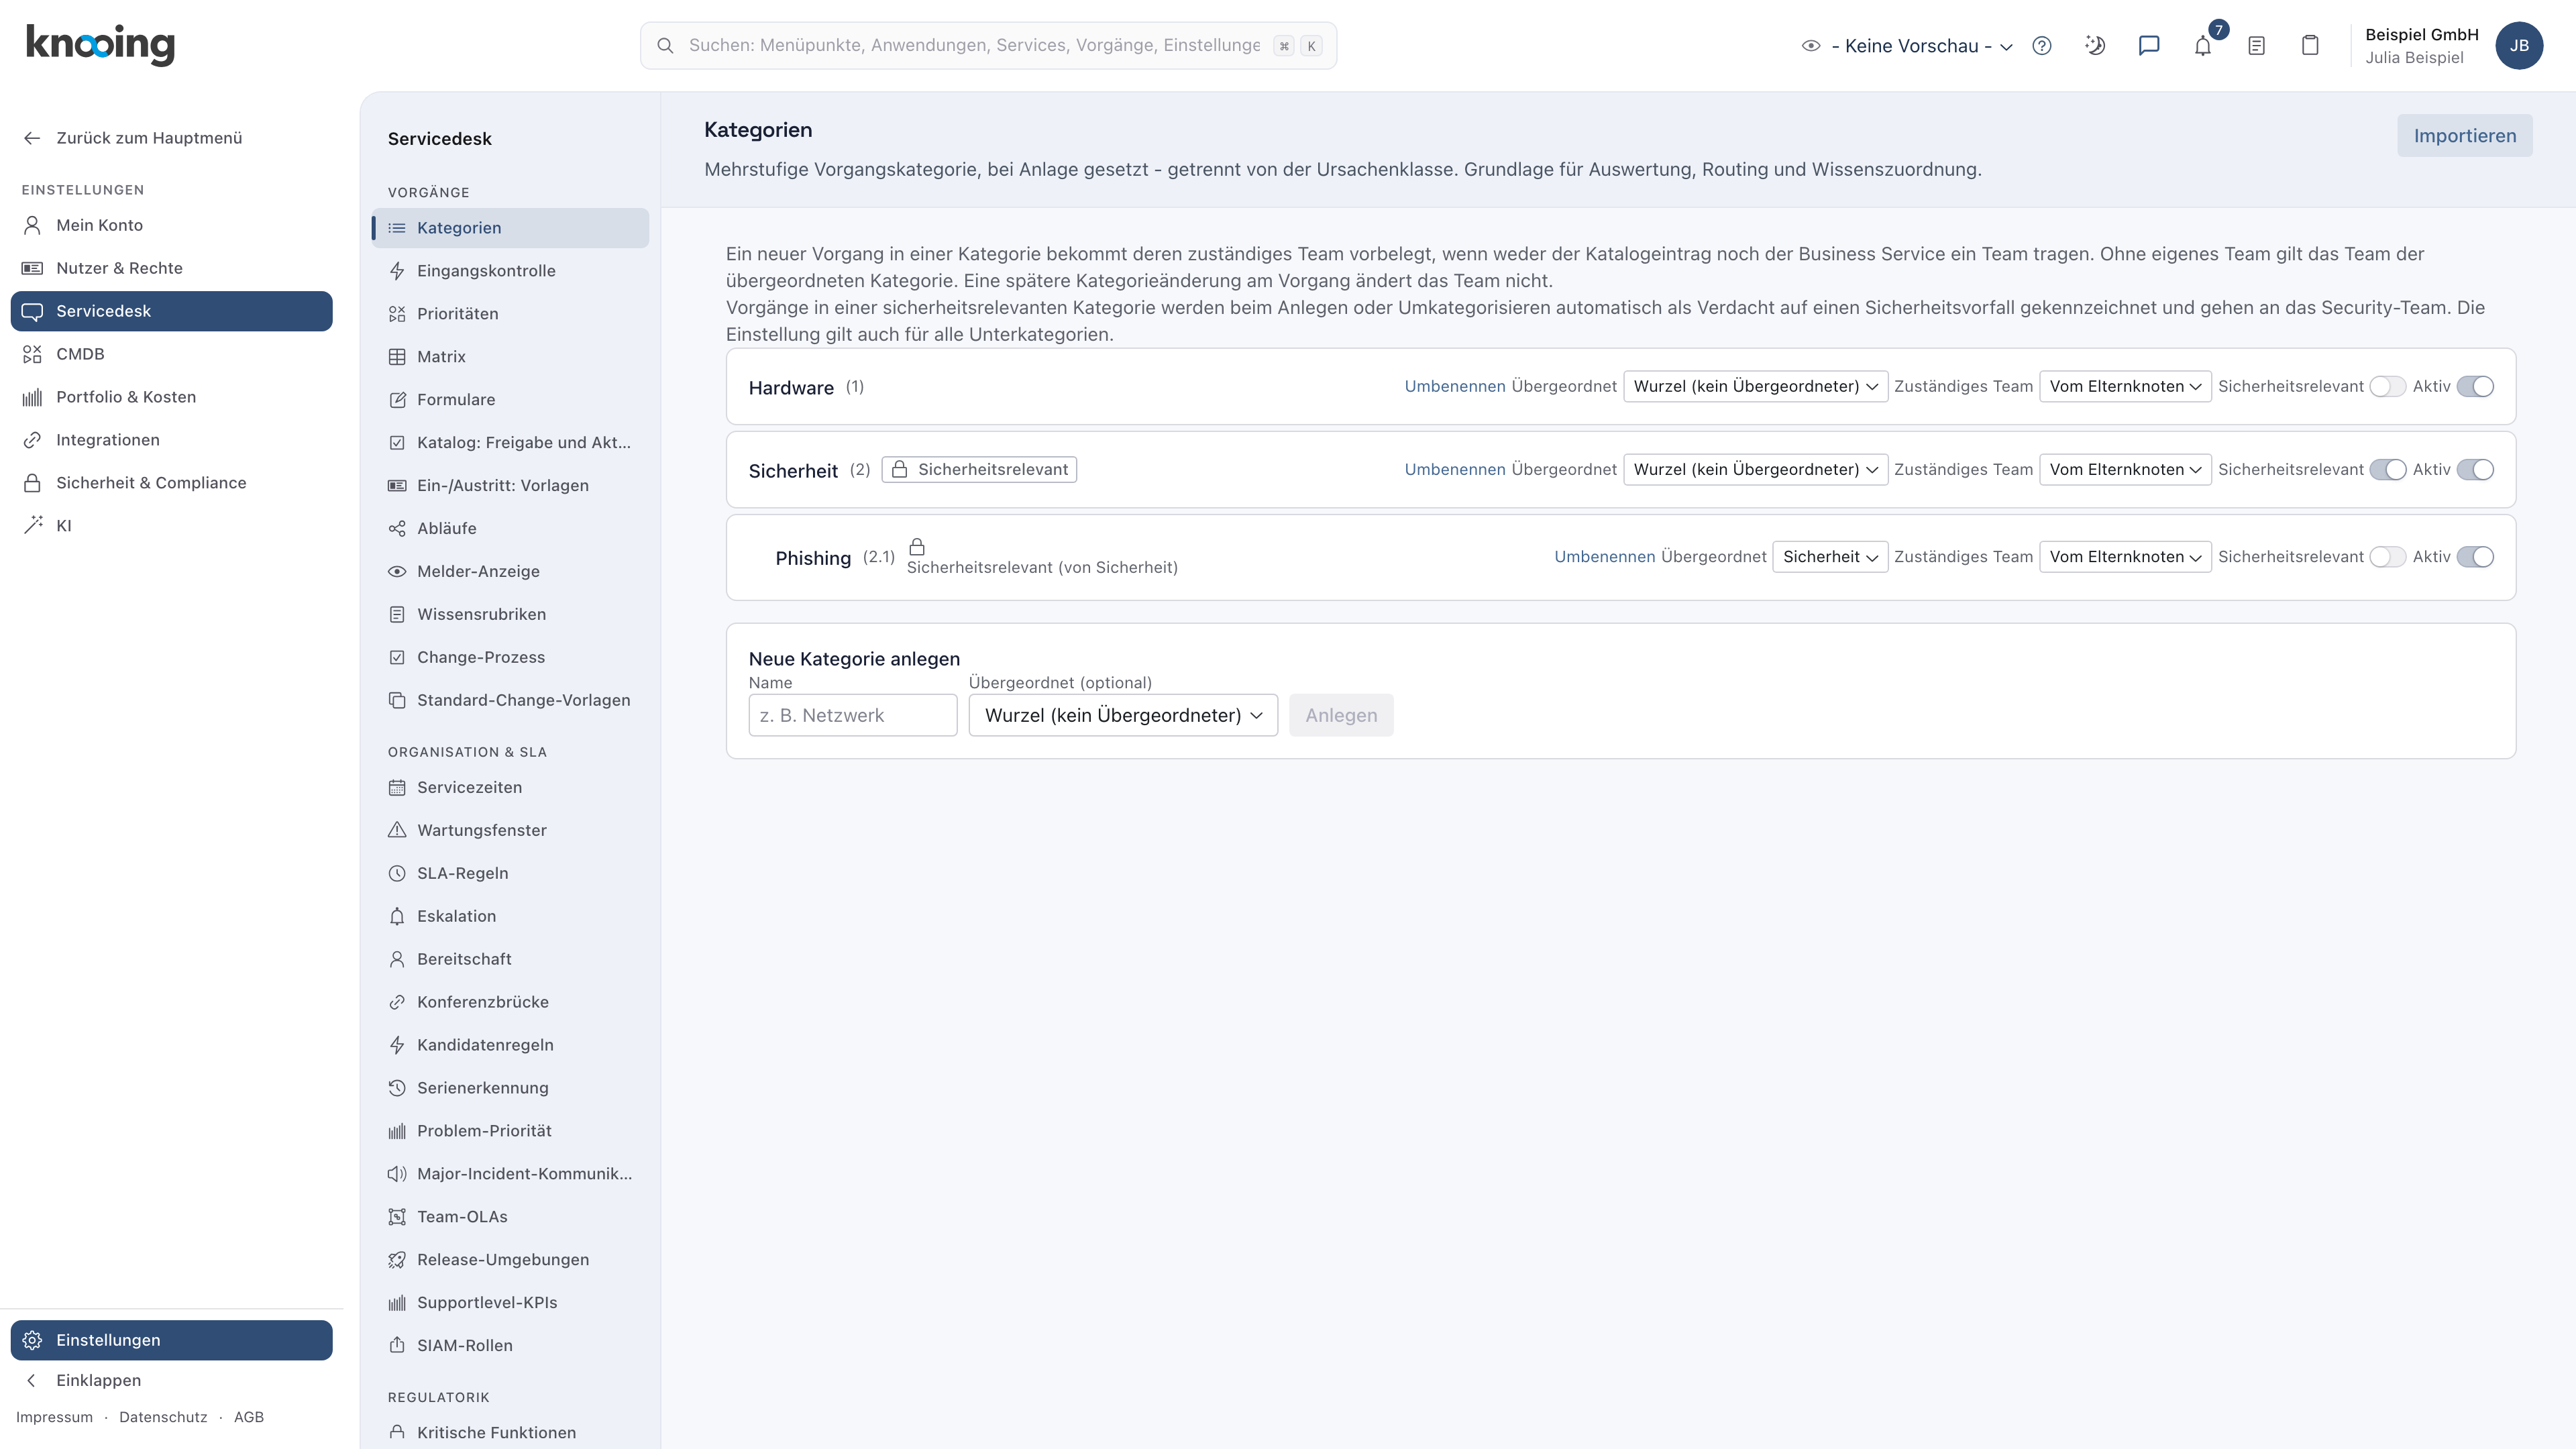Click the Integrationen link icon
This screenshot has height=1449, width=2576.
point(32,440)
